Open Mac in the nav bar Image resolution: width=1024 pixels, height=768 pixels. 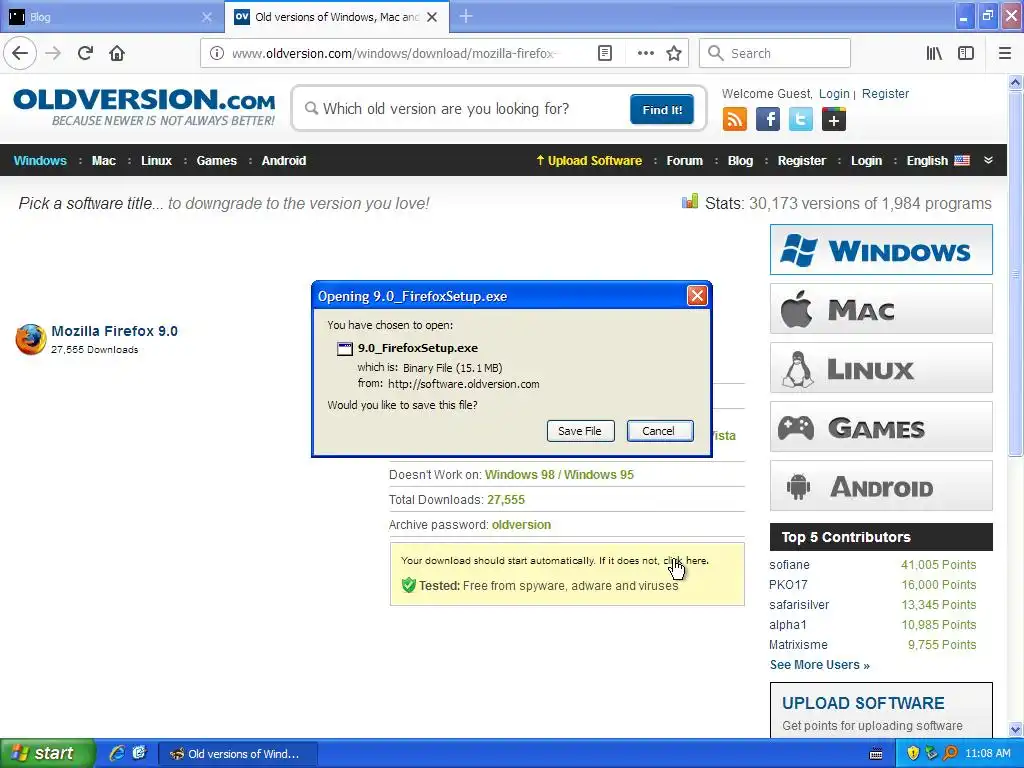pyautogui.click(x=103, y=161)
